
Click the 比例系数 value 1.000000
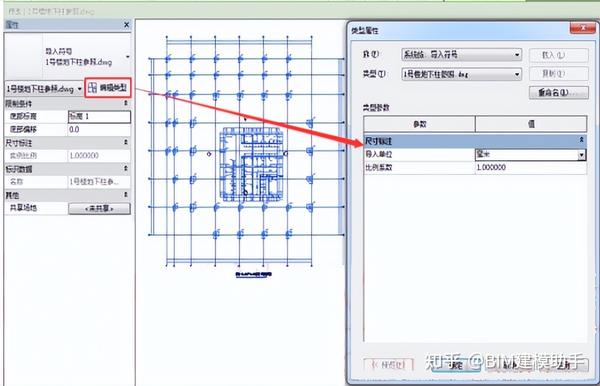[530, 168]
